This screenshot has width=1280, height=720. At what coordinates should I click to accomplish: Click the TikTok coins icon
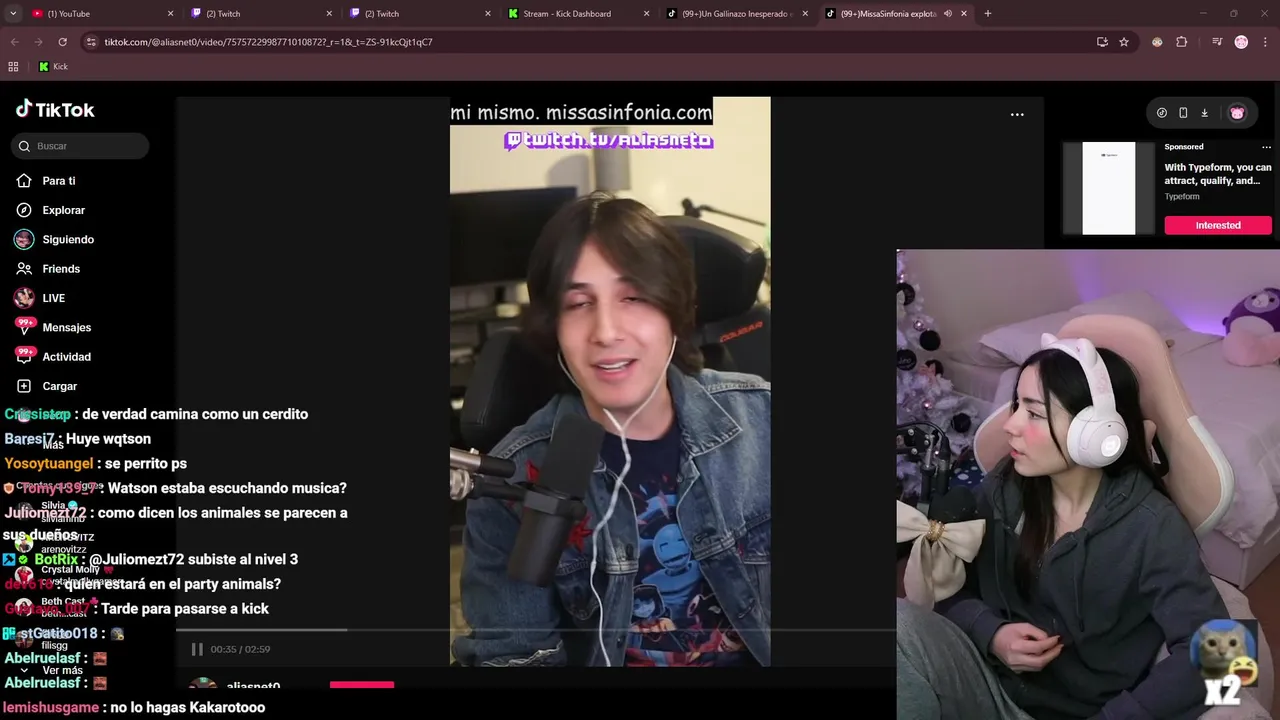pyautogui.click(x=1161, y=113)
